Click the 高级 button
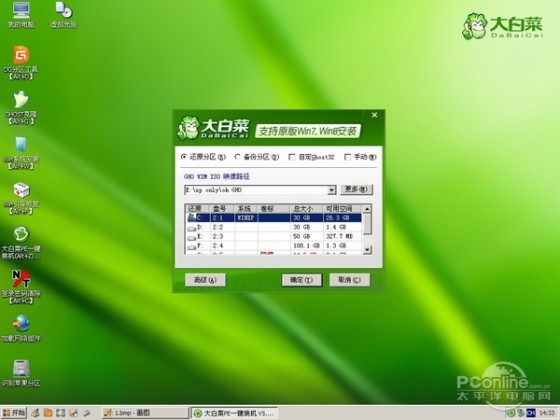Image resolution: width=560 pixels, height=420 pixels. click(x=205, y=280)
